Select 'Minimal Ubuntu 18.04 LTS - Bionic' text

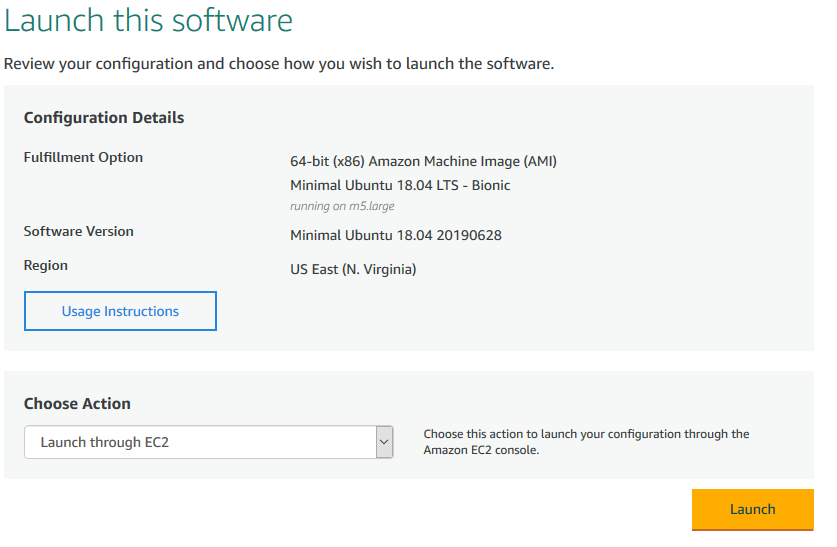(x=400, y=185)
